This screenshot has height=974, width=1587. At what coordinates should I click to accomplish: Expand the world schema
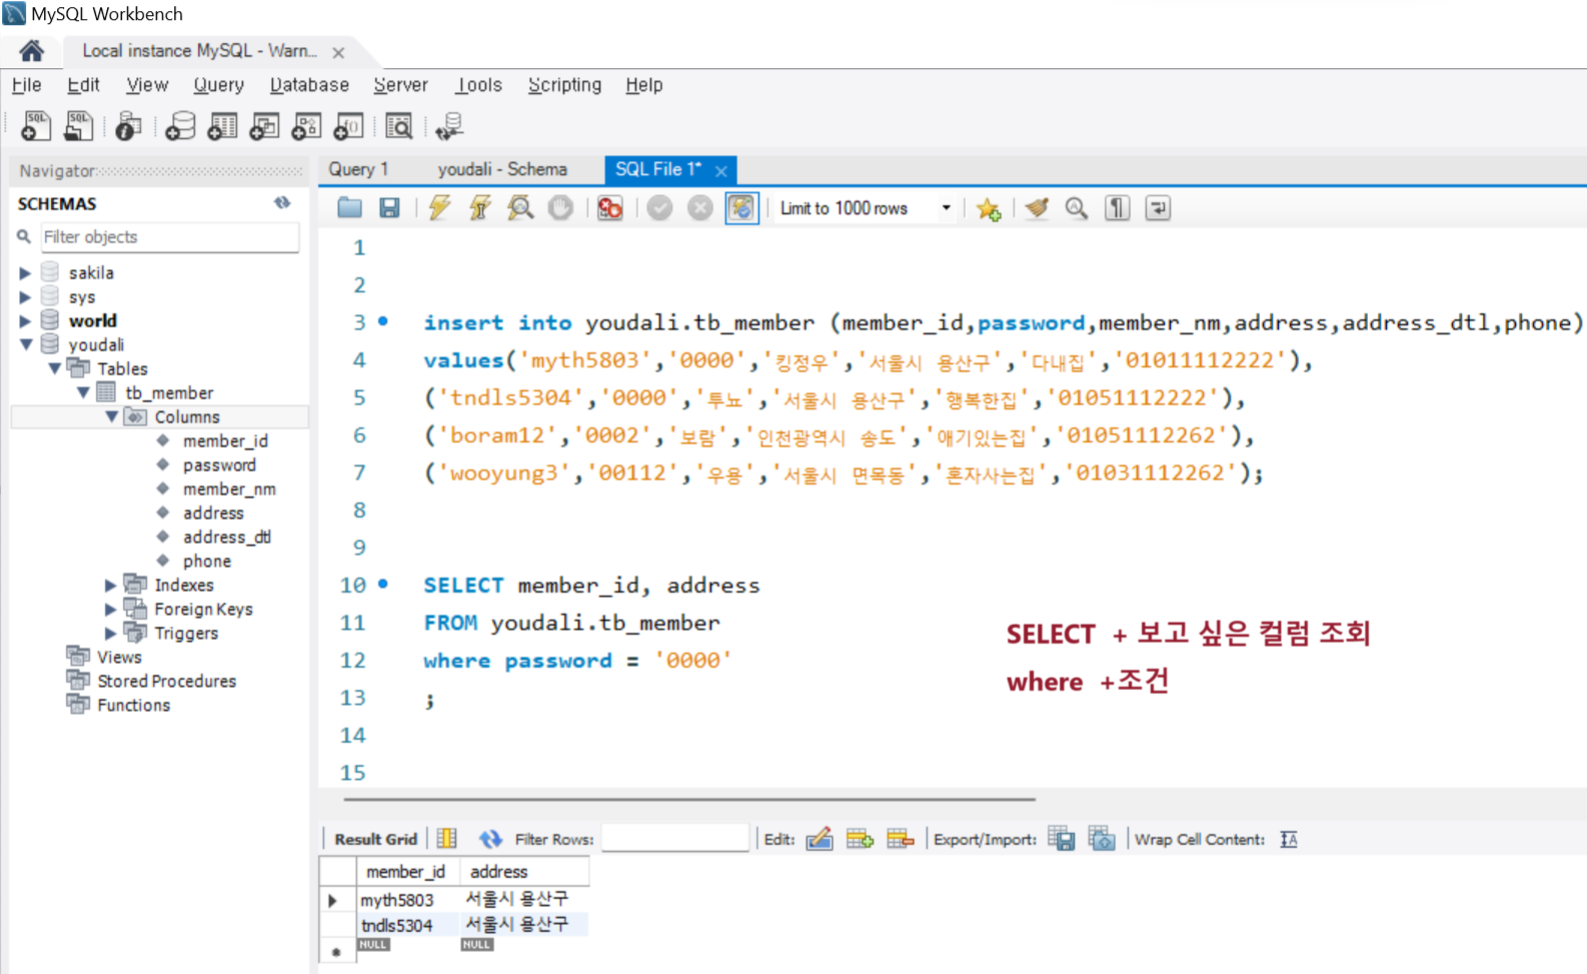pos(25,321)
